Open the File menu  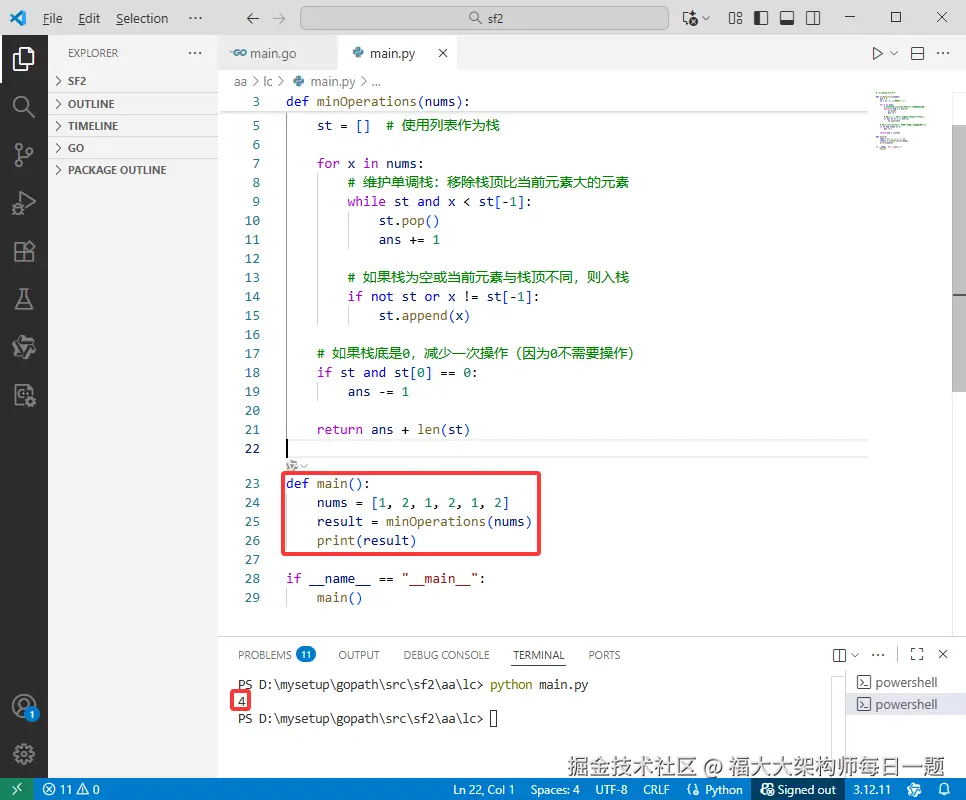tap(52, 18)
